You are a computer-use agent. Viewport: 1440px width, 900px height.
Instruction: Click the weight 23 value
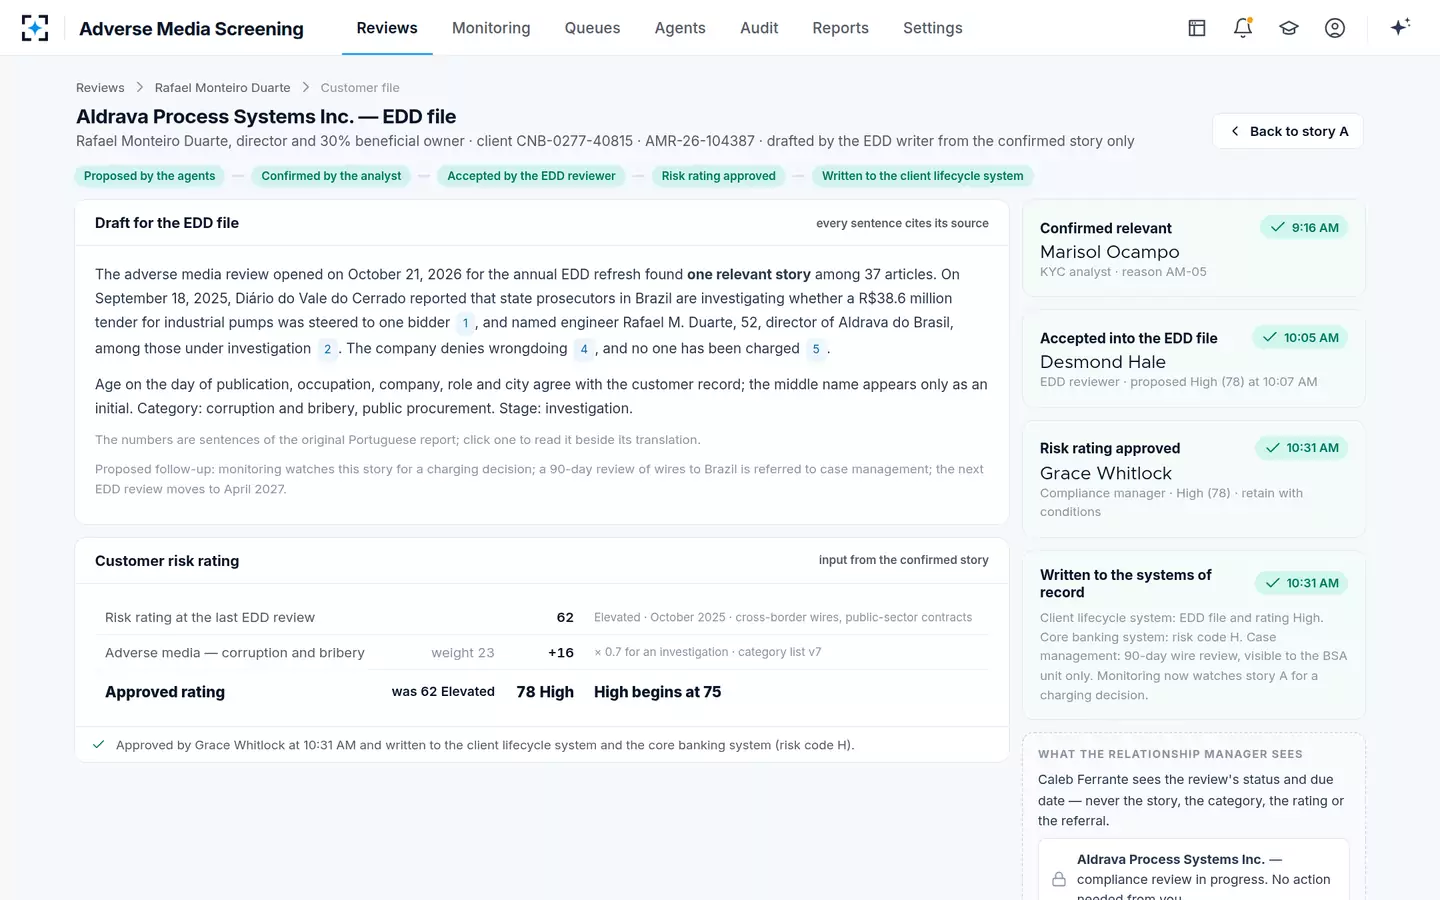tap(463, 653)
